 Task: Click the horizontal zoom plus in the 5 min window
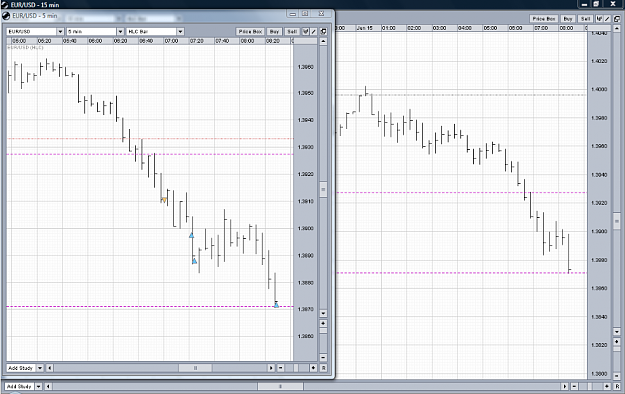313,368
